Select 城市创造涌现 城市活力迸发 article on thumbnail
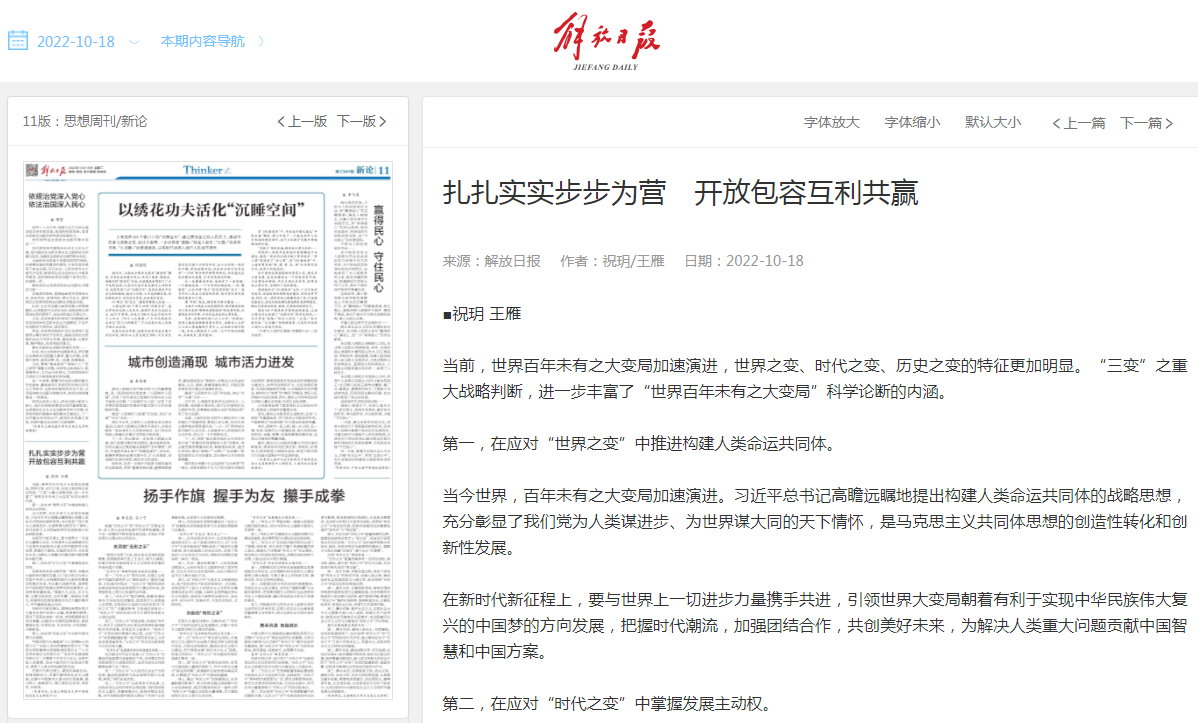Image resolution: width=1198 pixels, height=723 pixels. tap(211, 360)
